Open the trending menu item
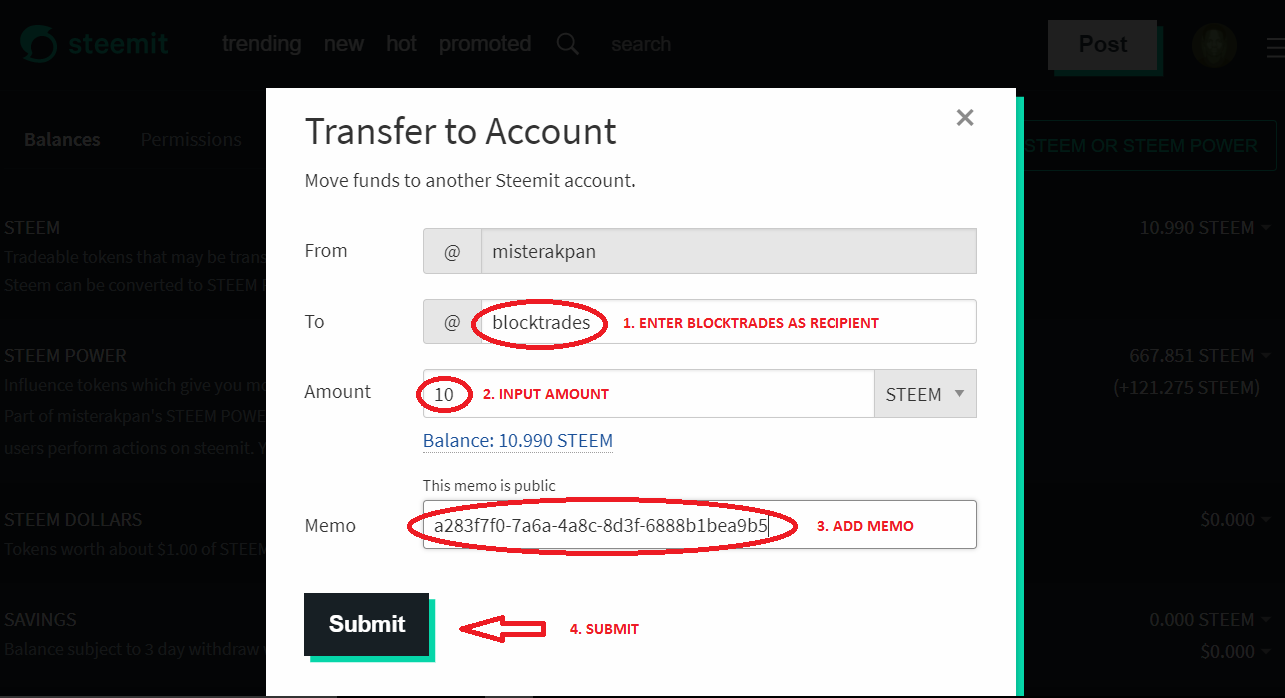The width and height of the screenshot is (1285, 698). click(261, 44)
